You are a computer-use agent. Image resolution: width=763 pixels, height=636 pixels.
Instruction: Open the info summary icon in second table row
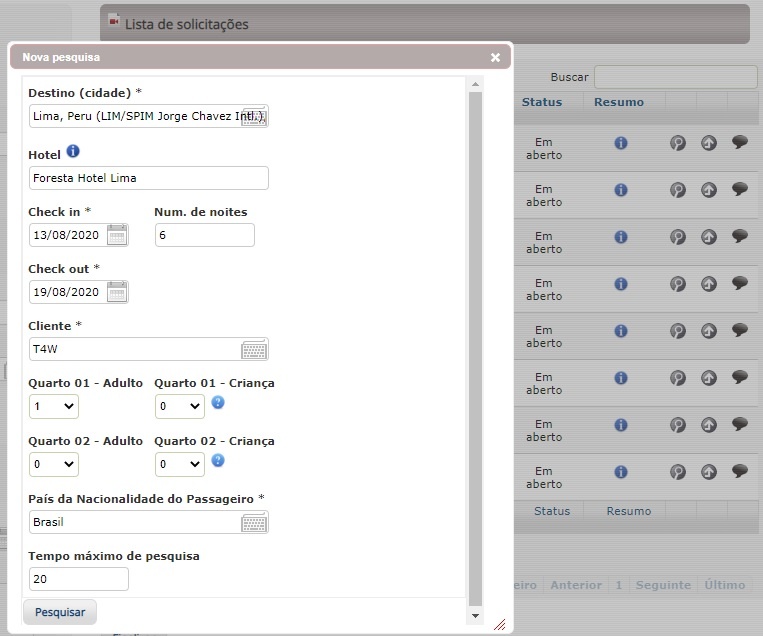click(x=621, y=190)
